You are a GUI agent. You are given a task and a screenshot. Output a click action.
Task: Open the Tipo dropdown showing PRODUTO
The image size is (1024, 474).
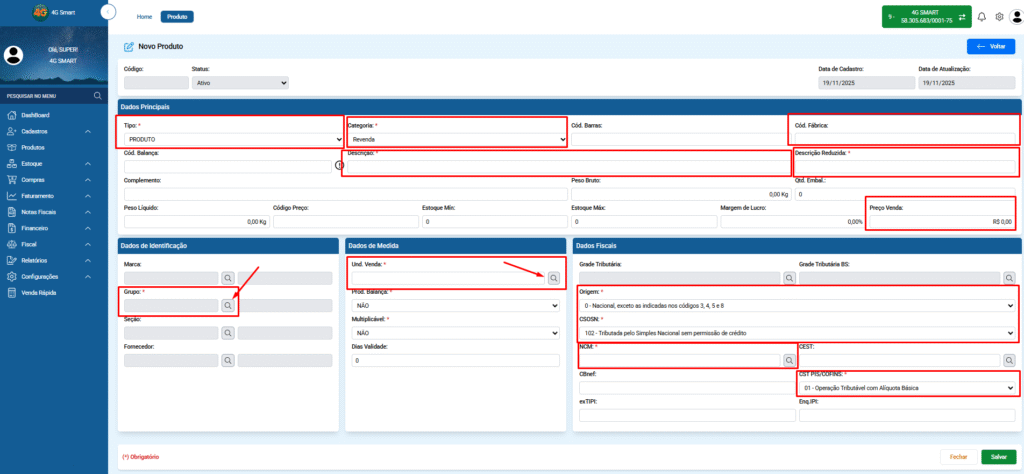click(233, 139)
